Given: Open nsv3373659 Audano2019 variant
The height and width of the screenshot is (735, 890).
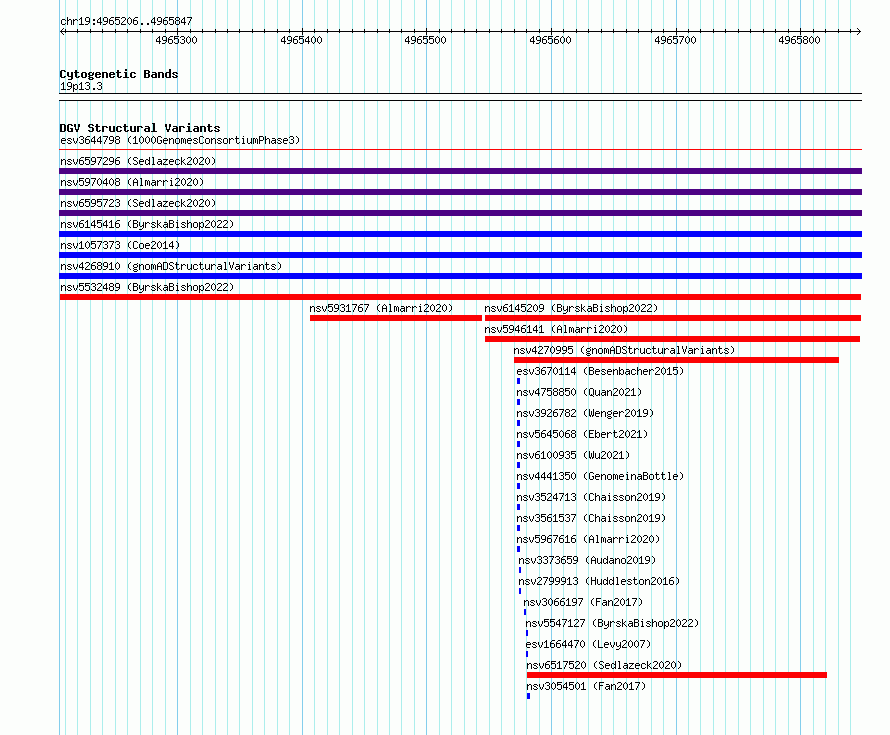Looking at the screenshot, I should pyautogui.click(x=587, y=560).
